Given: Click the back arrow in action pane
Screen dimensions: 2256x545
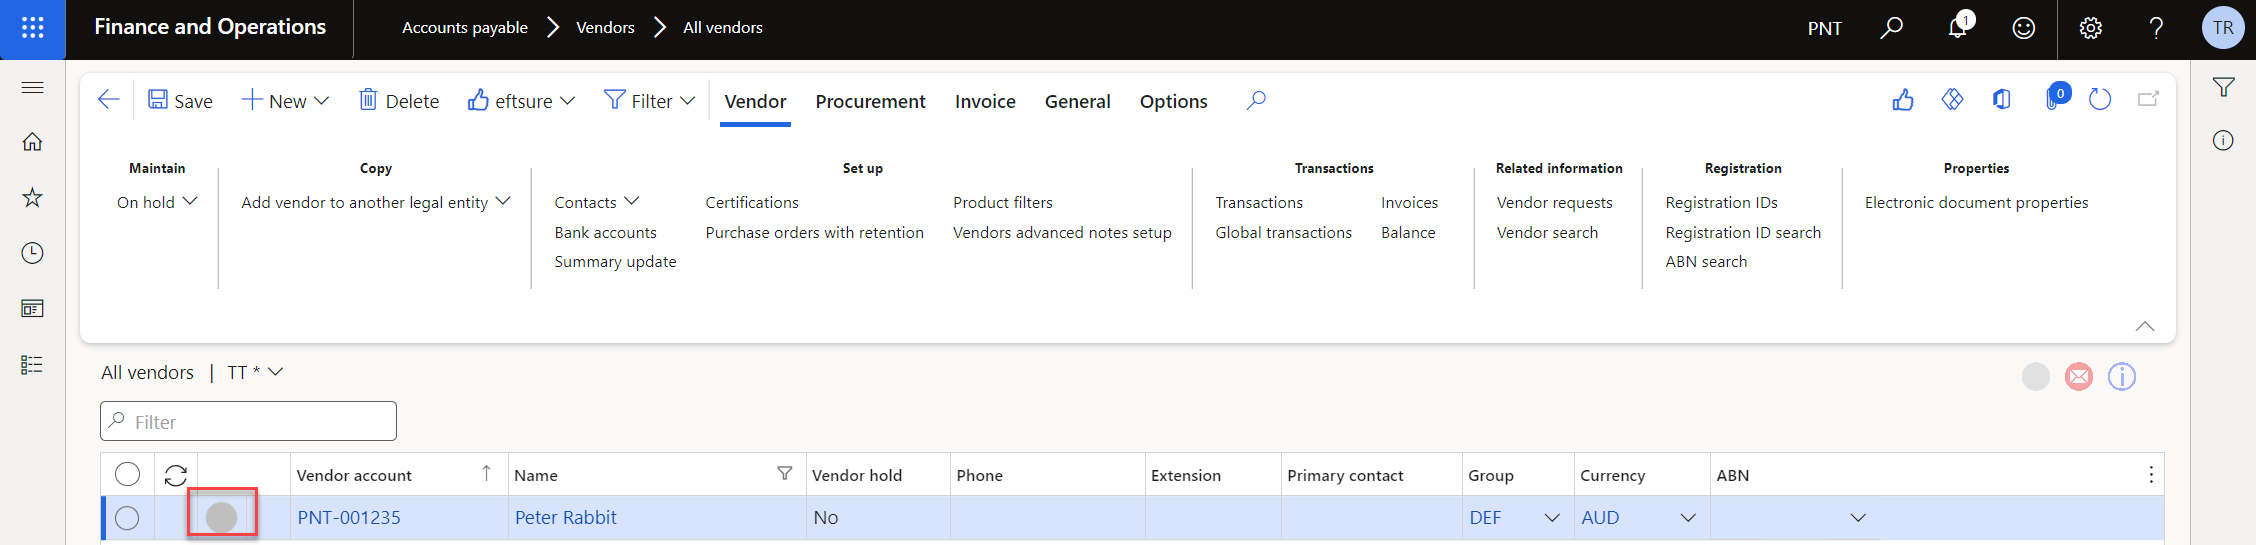Looking at the screenshot, I should pos(109,100).
